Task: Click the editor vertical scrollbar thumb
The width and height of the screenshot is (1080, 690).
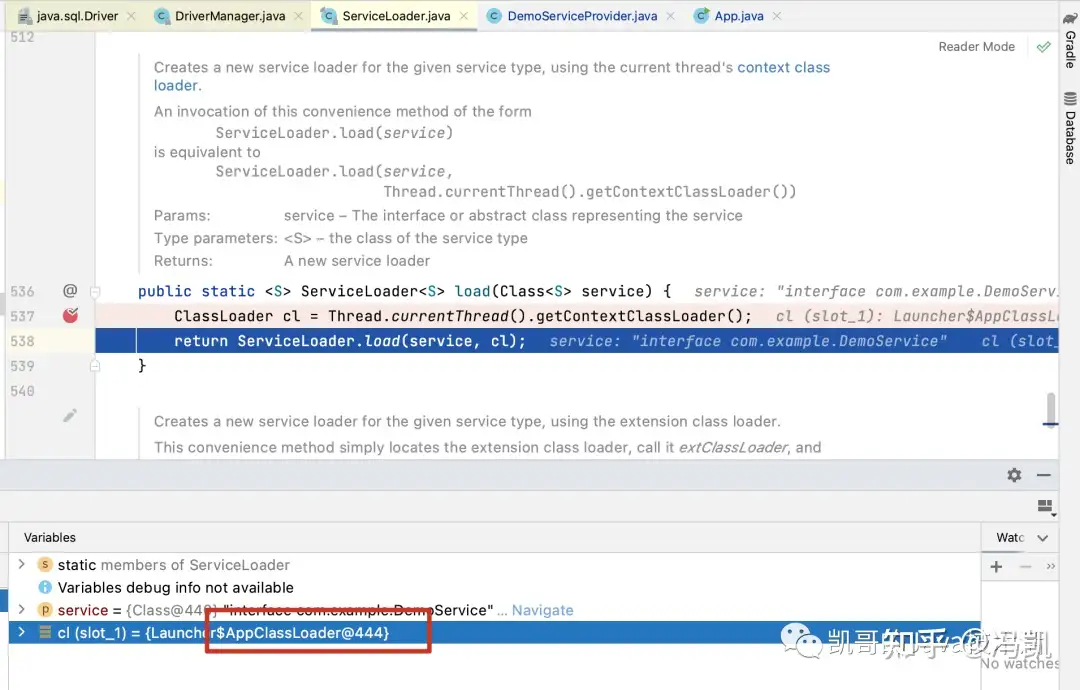Action: click(x=1050, y=409)
